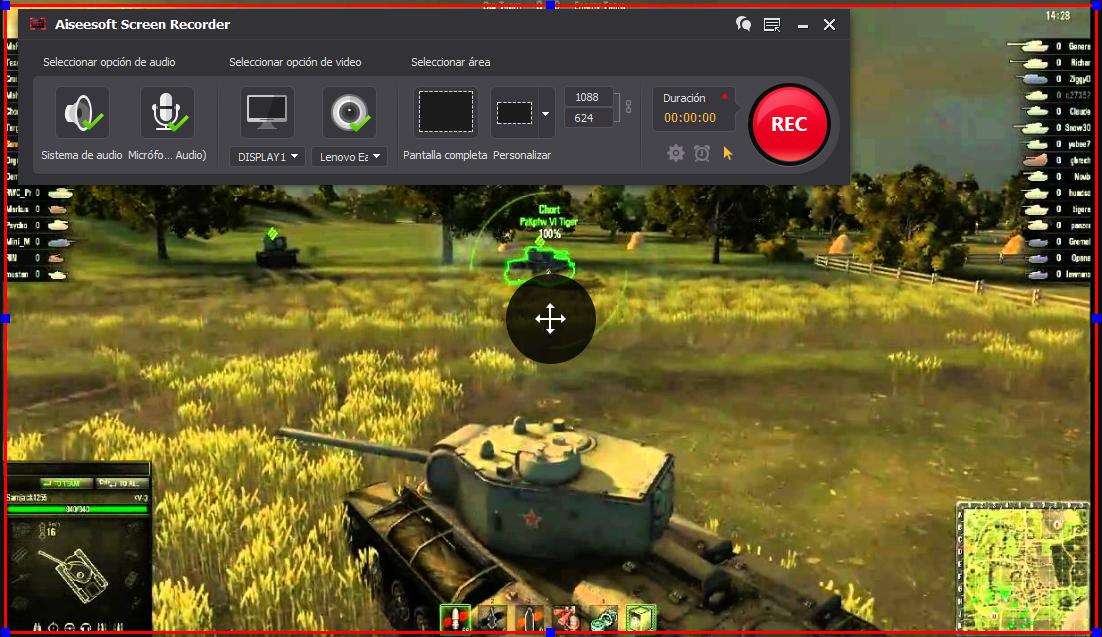Choose the Personalizar custom area icon
The image size is (1102, 637).
click(514, 112)
